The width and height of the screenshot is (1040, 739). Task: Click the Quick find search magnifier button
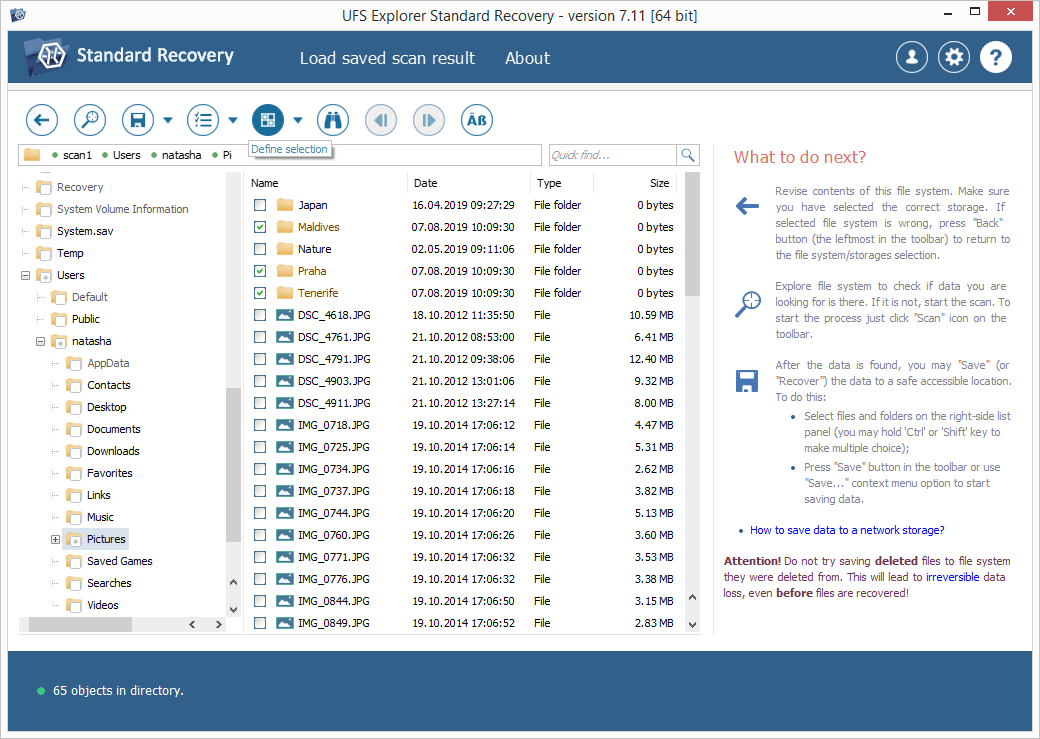tap(688, 155)
